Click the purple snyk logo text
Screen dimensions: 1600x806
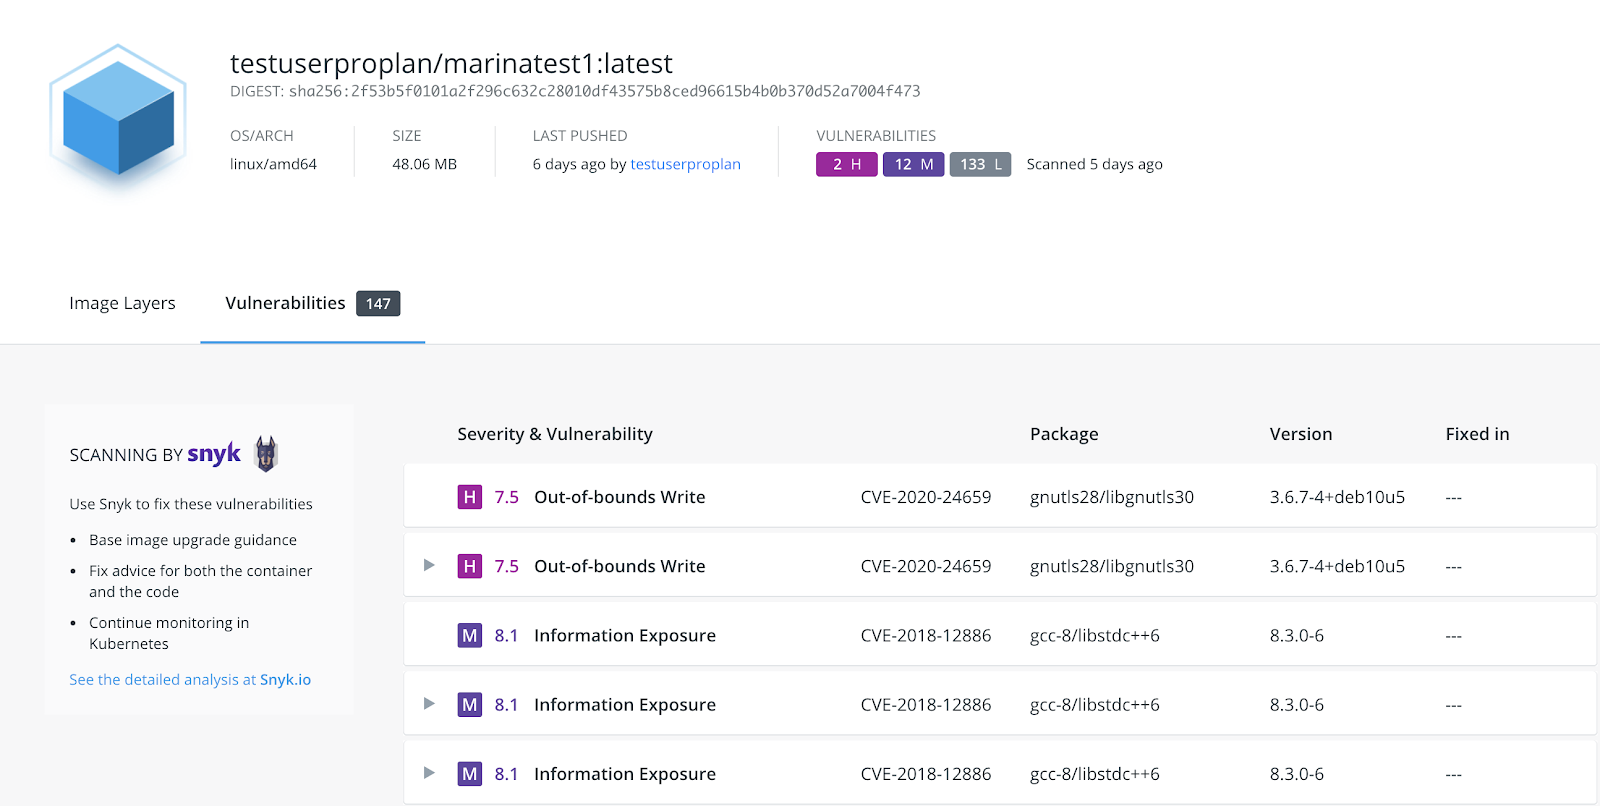214,454
